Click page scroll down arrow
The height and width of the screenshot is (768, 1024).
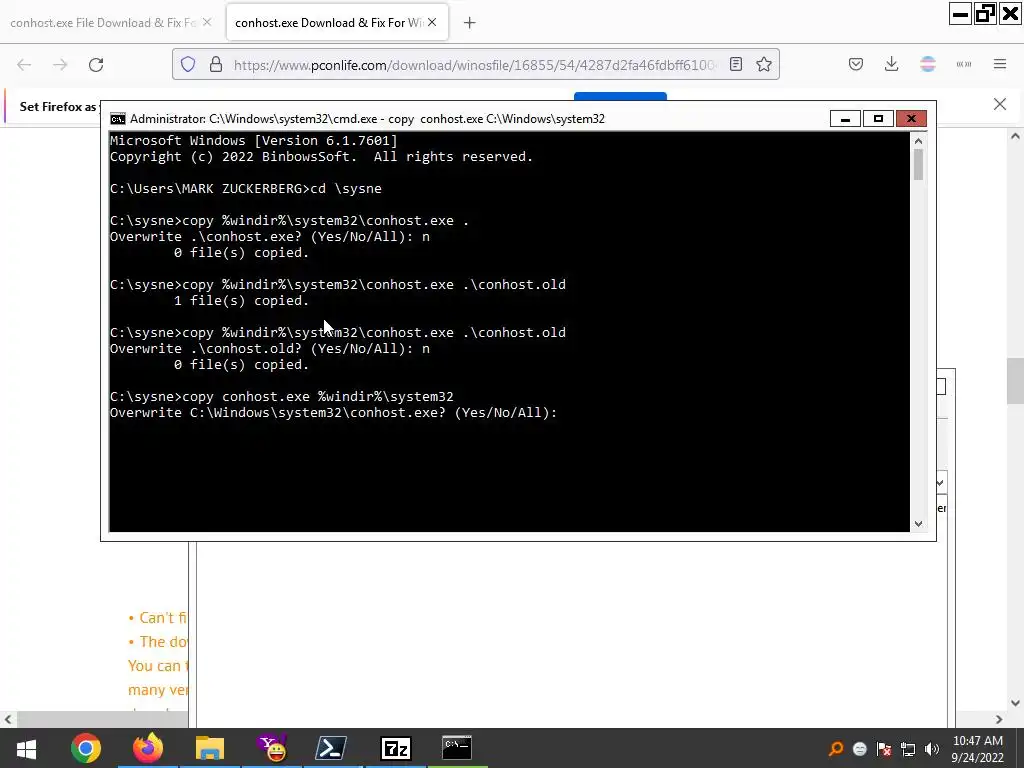[1015, 703]
